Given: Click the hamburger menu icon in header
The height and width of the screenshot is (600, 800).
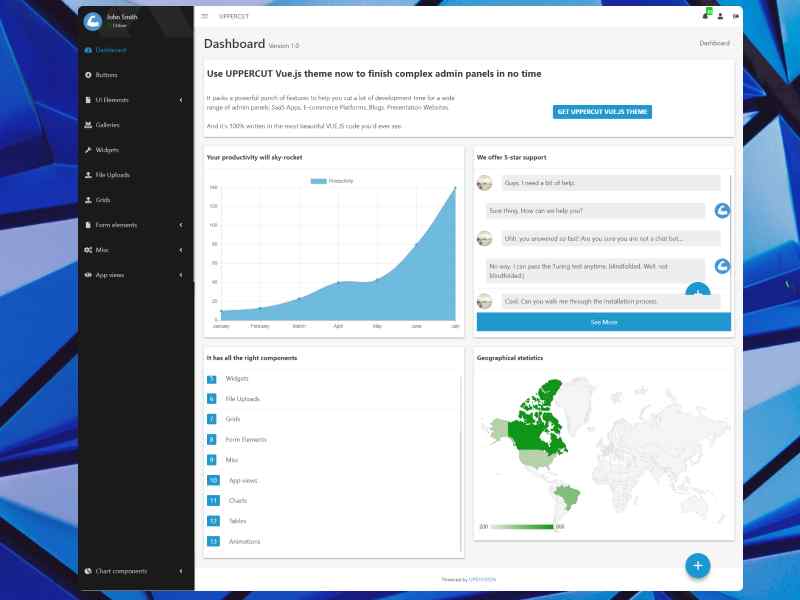Looking at the screenshot, I should 205,16.
